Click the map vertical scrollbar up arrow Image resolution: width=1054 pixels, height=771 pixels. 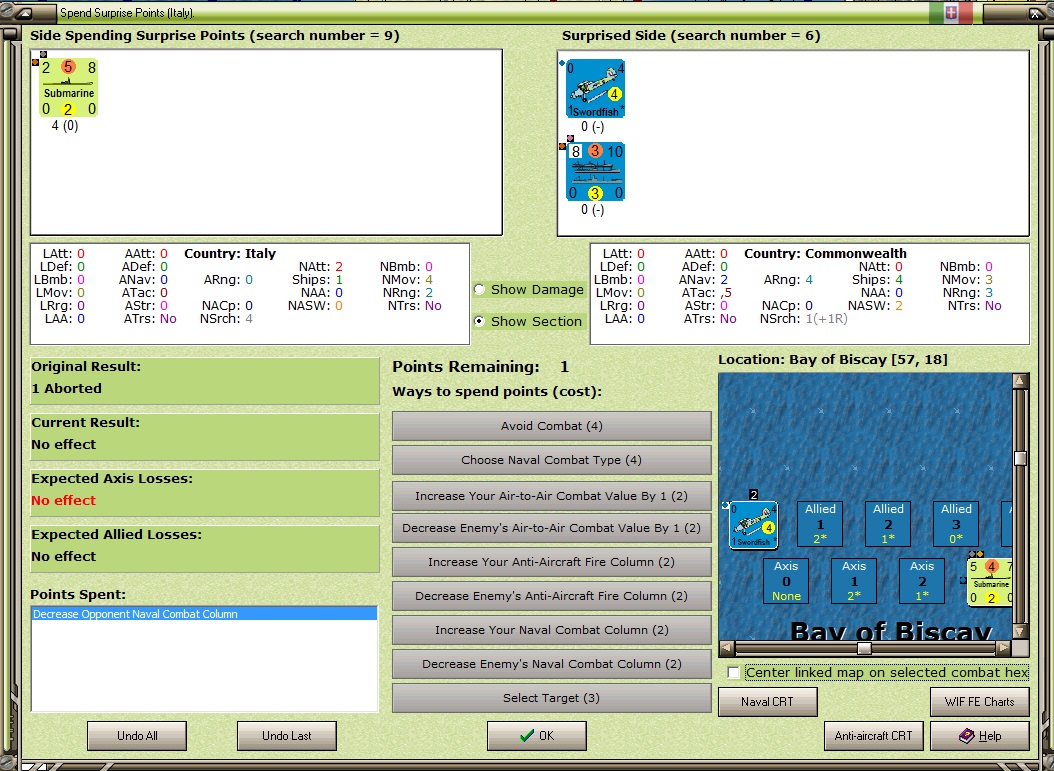1020,381
